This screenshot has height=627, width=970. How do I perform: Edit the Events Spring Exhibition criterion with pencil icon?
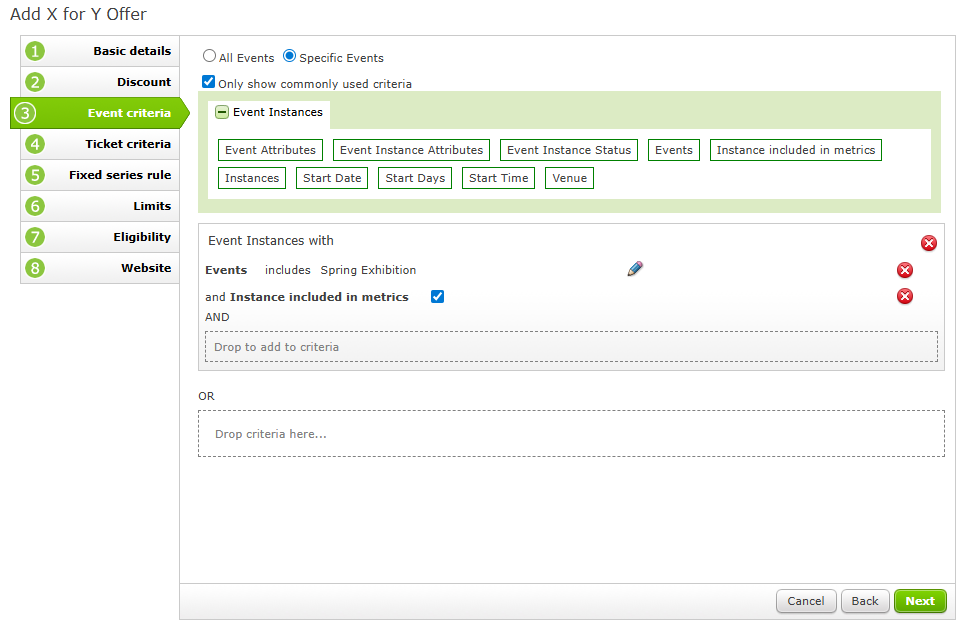(635, 269)
